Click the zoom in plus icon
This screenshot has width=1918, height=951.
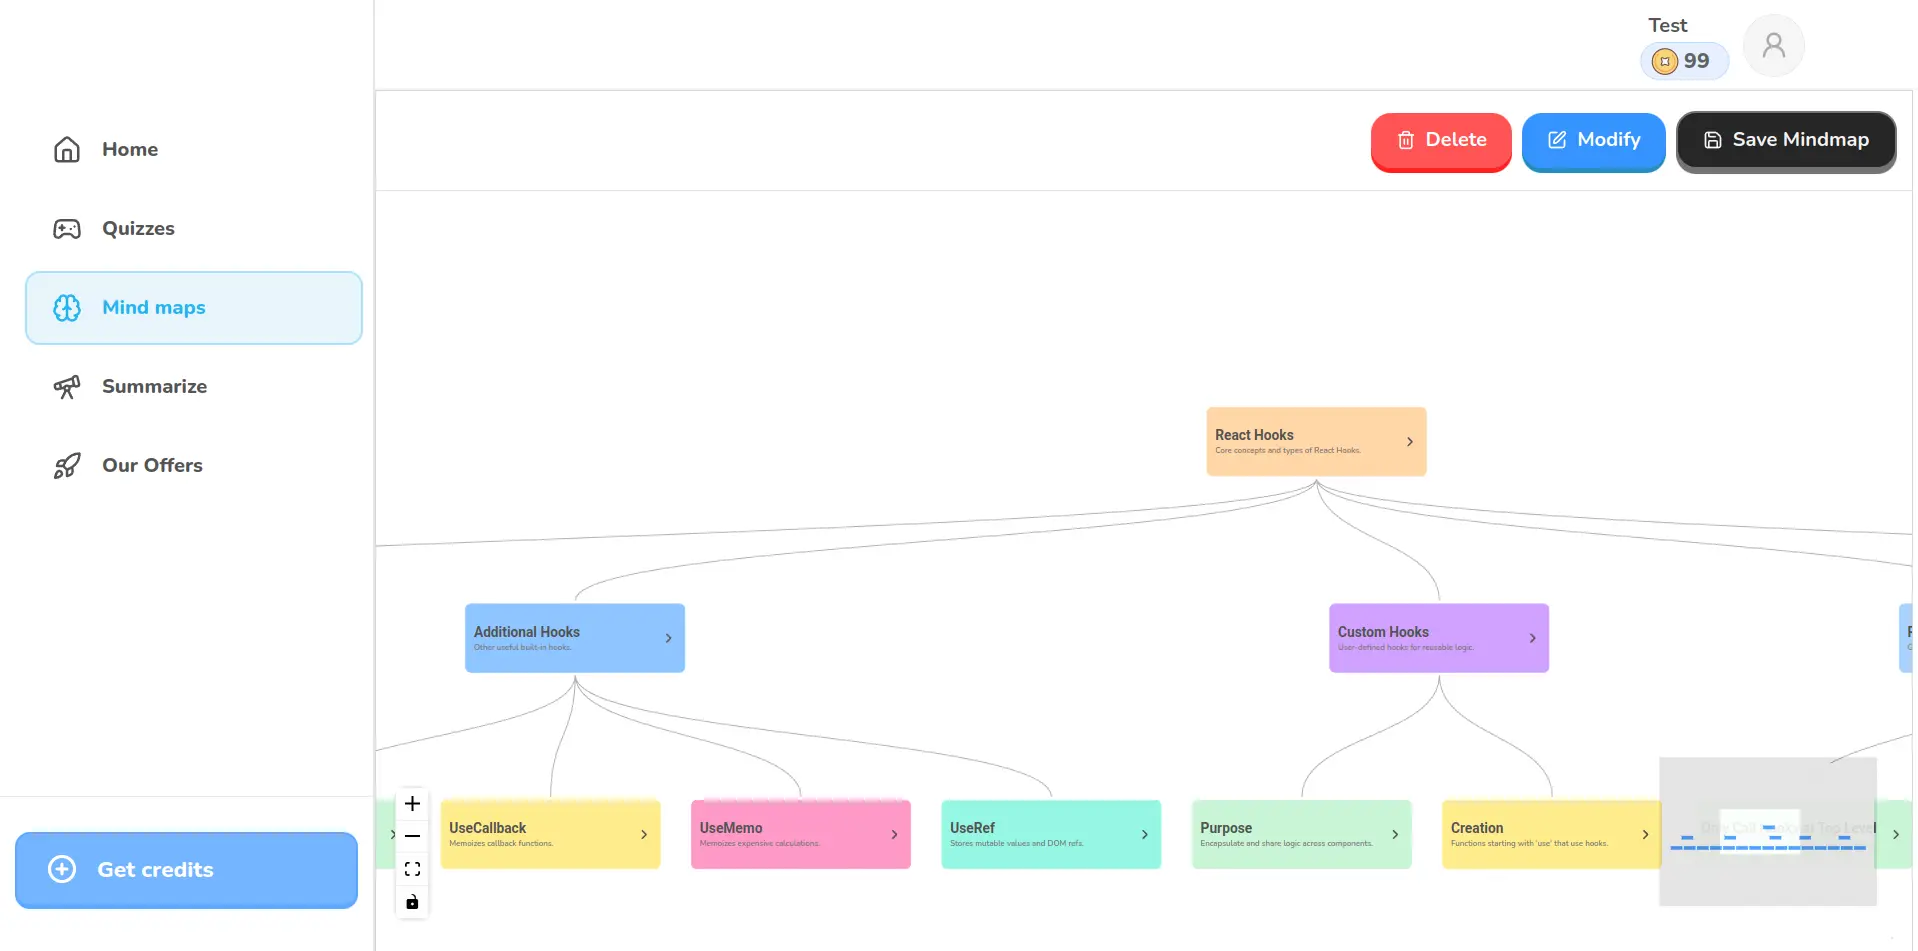(x=412, y=803)
